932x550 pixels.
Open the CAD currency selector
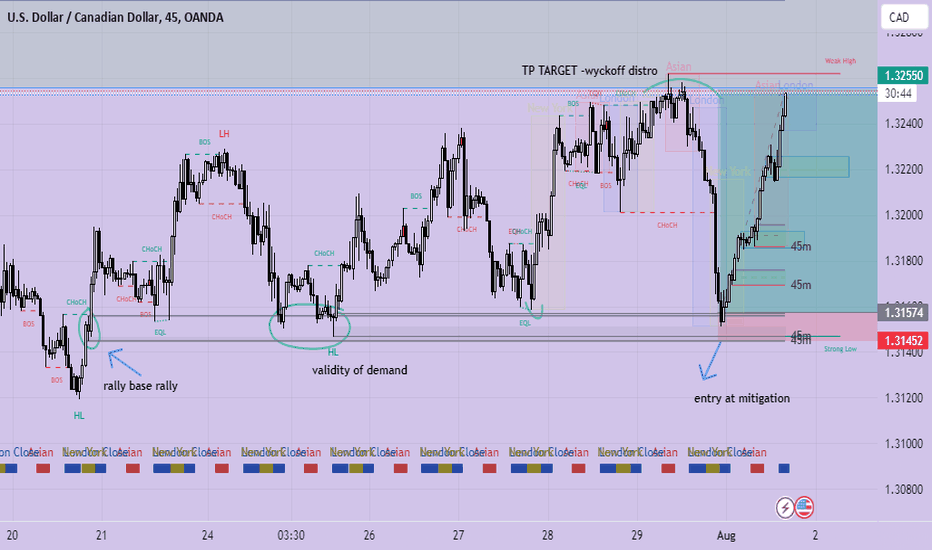point(904,17)
